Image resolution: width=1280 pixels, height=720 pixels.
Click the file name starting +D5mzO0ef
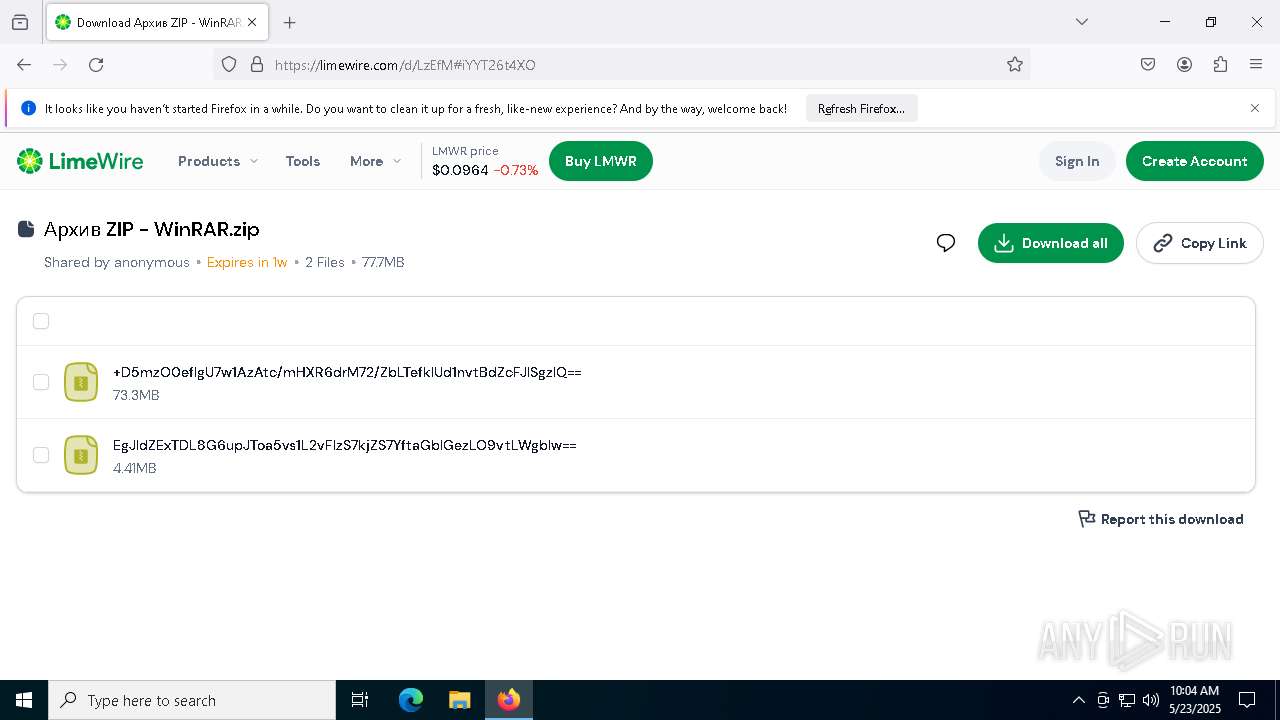pyautogui.click(x=347, y=372)
